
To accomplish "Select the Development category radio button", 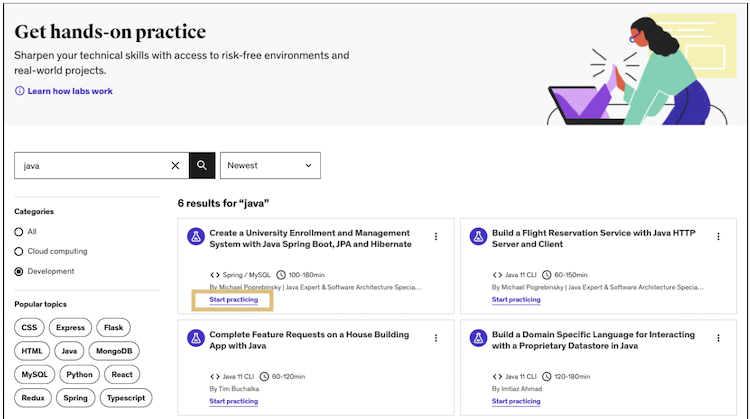I will (19, 271).
